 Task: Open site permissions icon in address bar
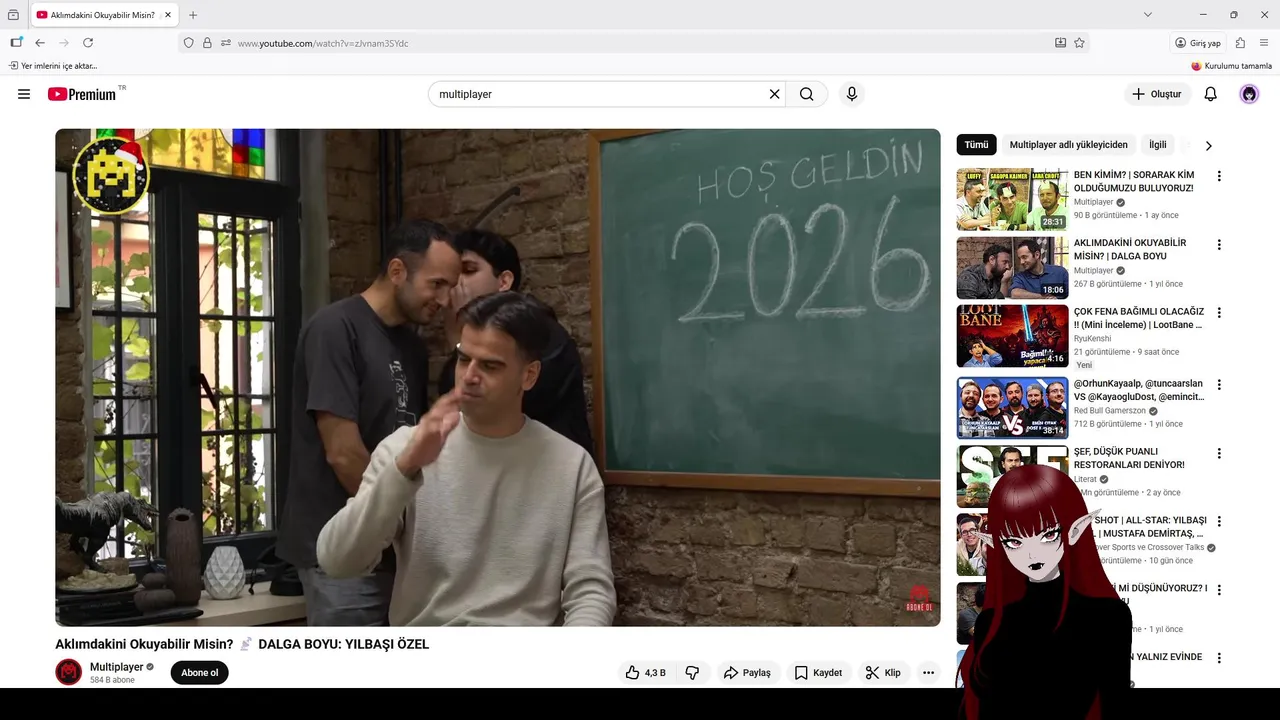click(x=226, y=43)
